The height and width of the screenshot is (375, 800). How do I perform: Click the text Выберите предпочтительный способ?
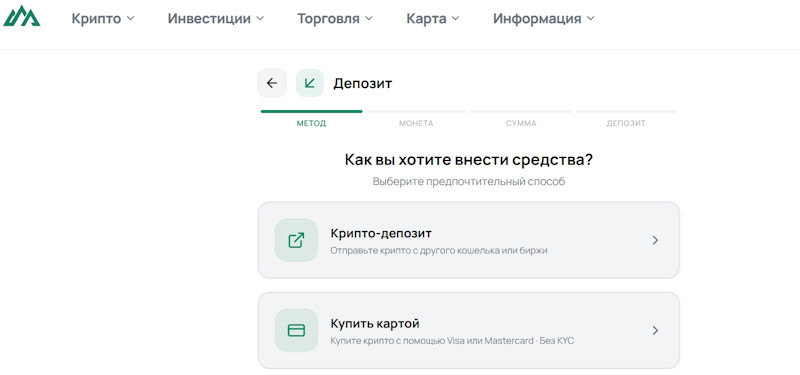click(x=469, y=182)
